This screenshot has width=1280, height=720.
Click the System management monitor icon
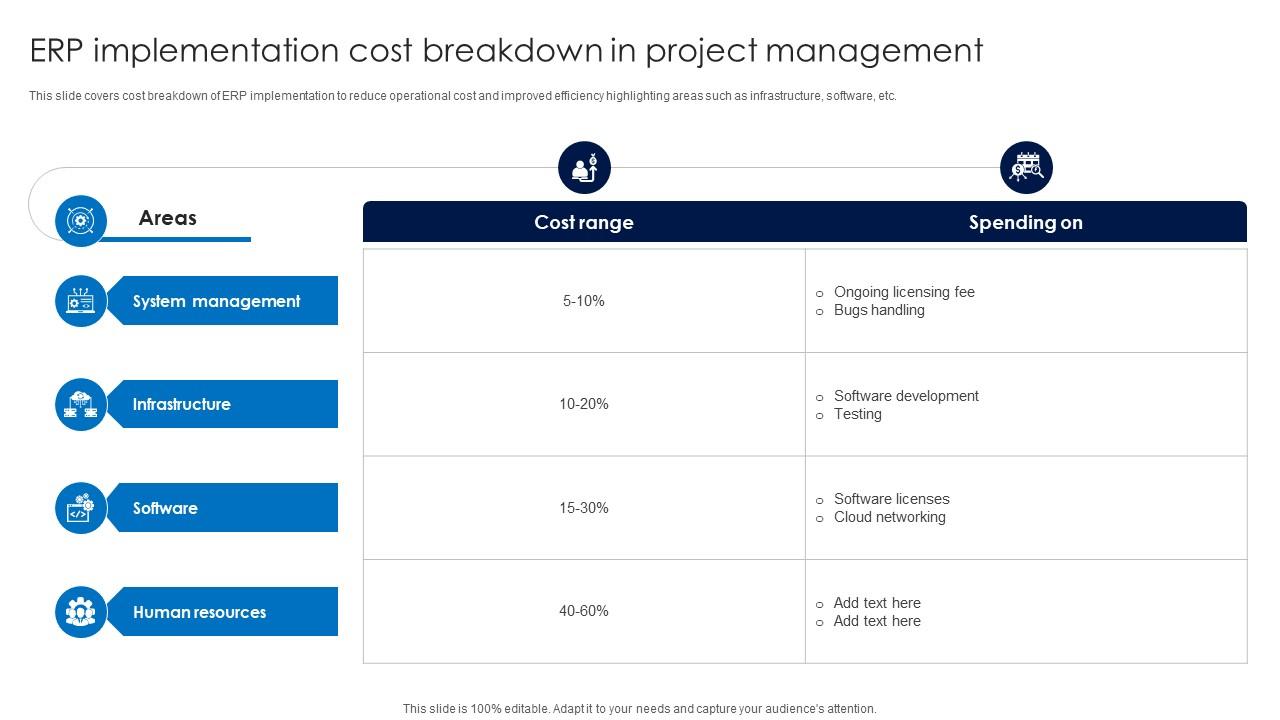(x=80, y=301)
